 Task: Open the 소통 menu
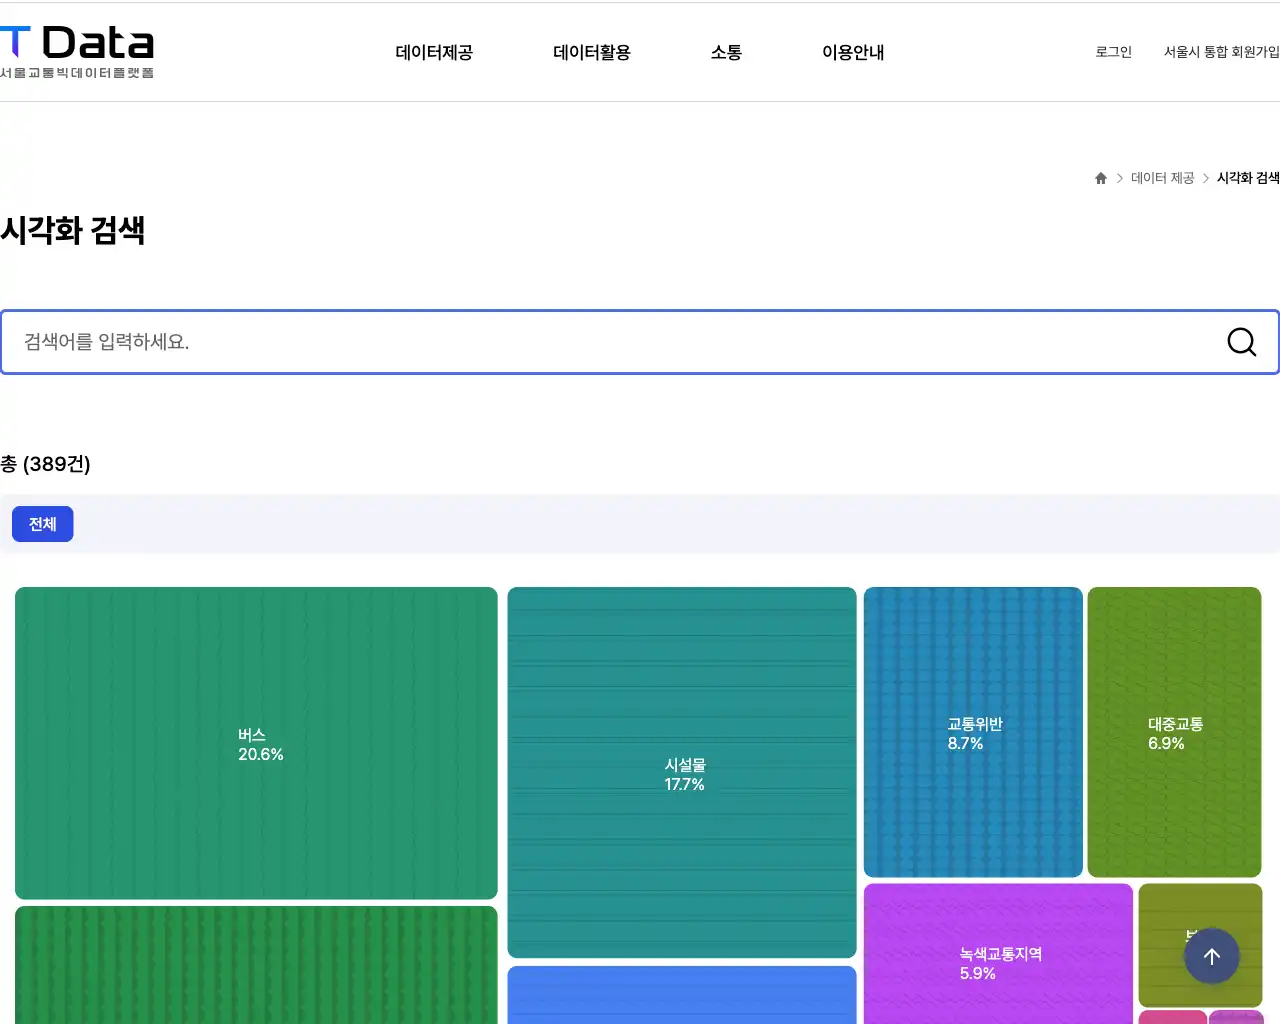click(x=726, y=53)
